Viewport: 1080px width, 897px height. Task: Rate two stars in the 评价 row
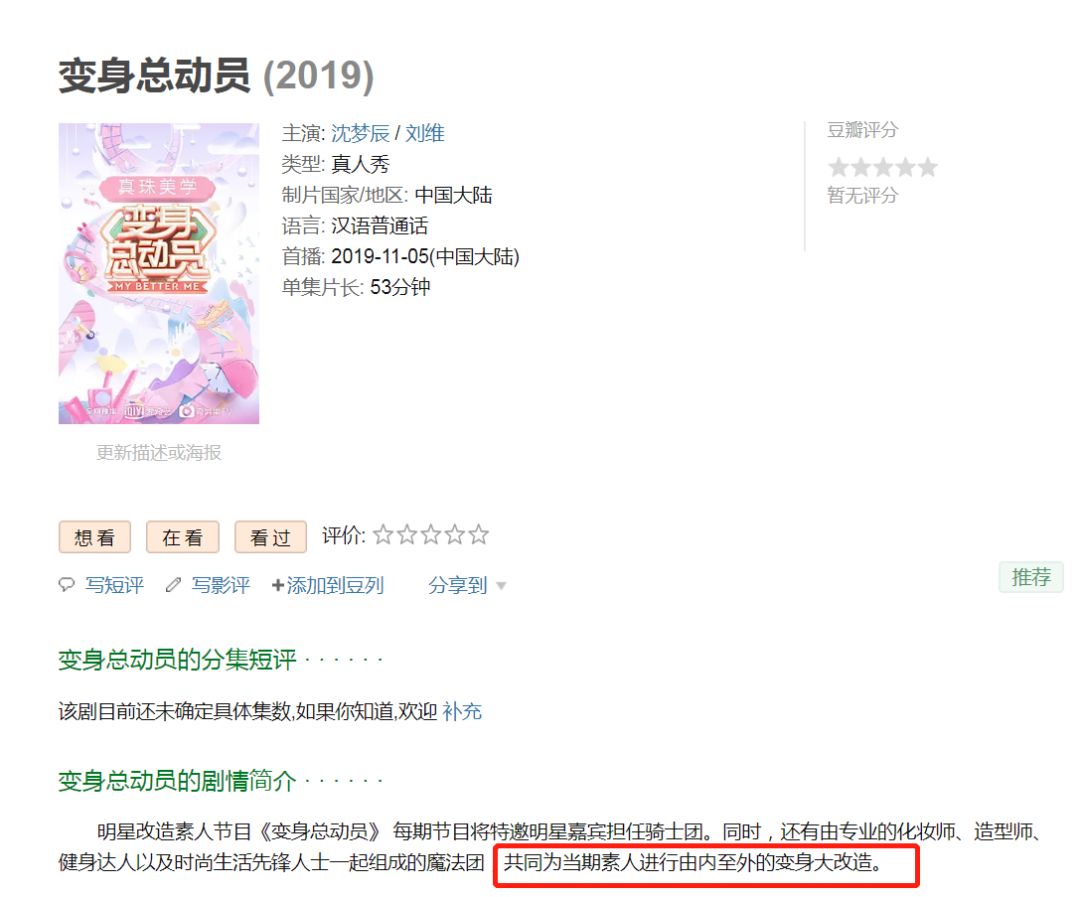pos(407,535)
